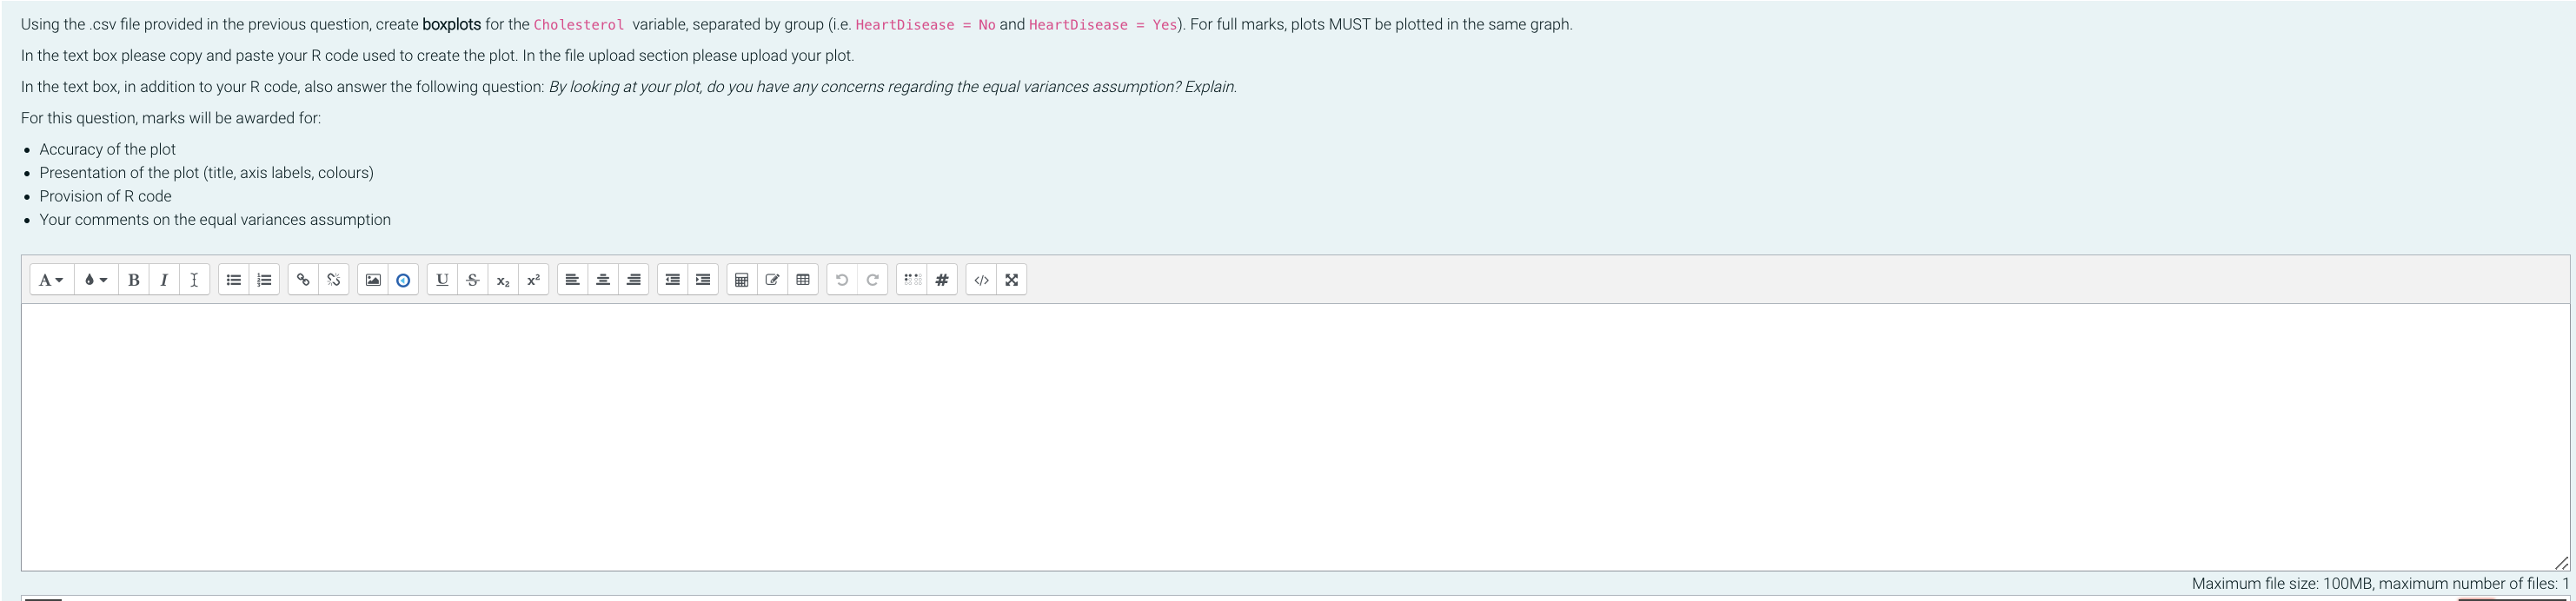Click the 'Accuracy of the plot' bullet
The image size is (2576, 601).
(x=107, y=149)
